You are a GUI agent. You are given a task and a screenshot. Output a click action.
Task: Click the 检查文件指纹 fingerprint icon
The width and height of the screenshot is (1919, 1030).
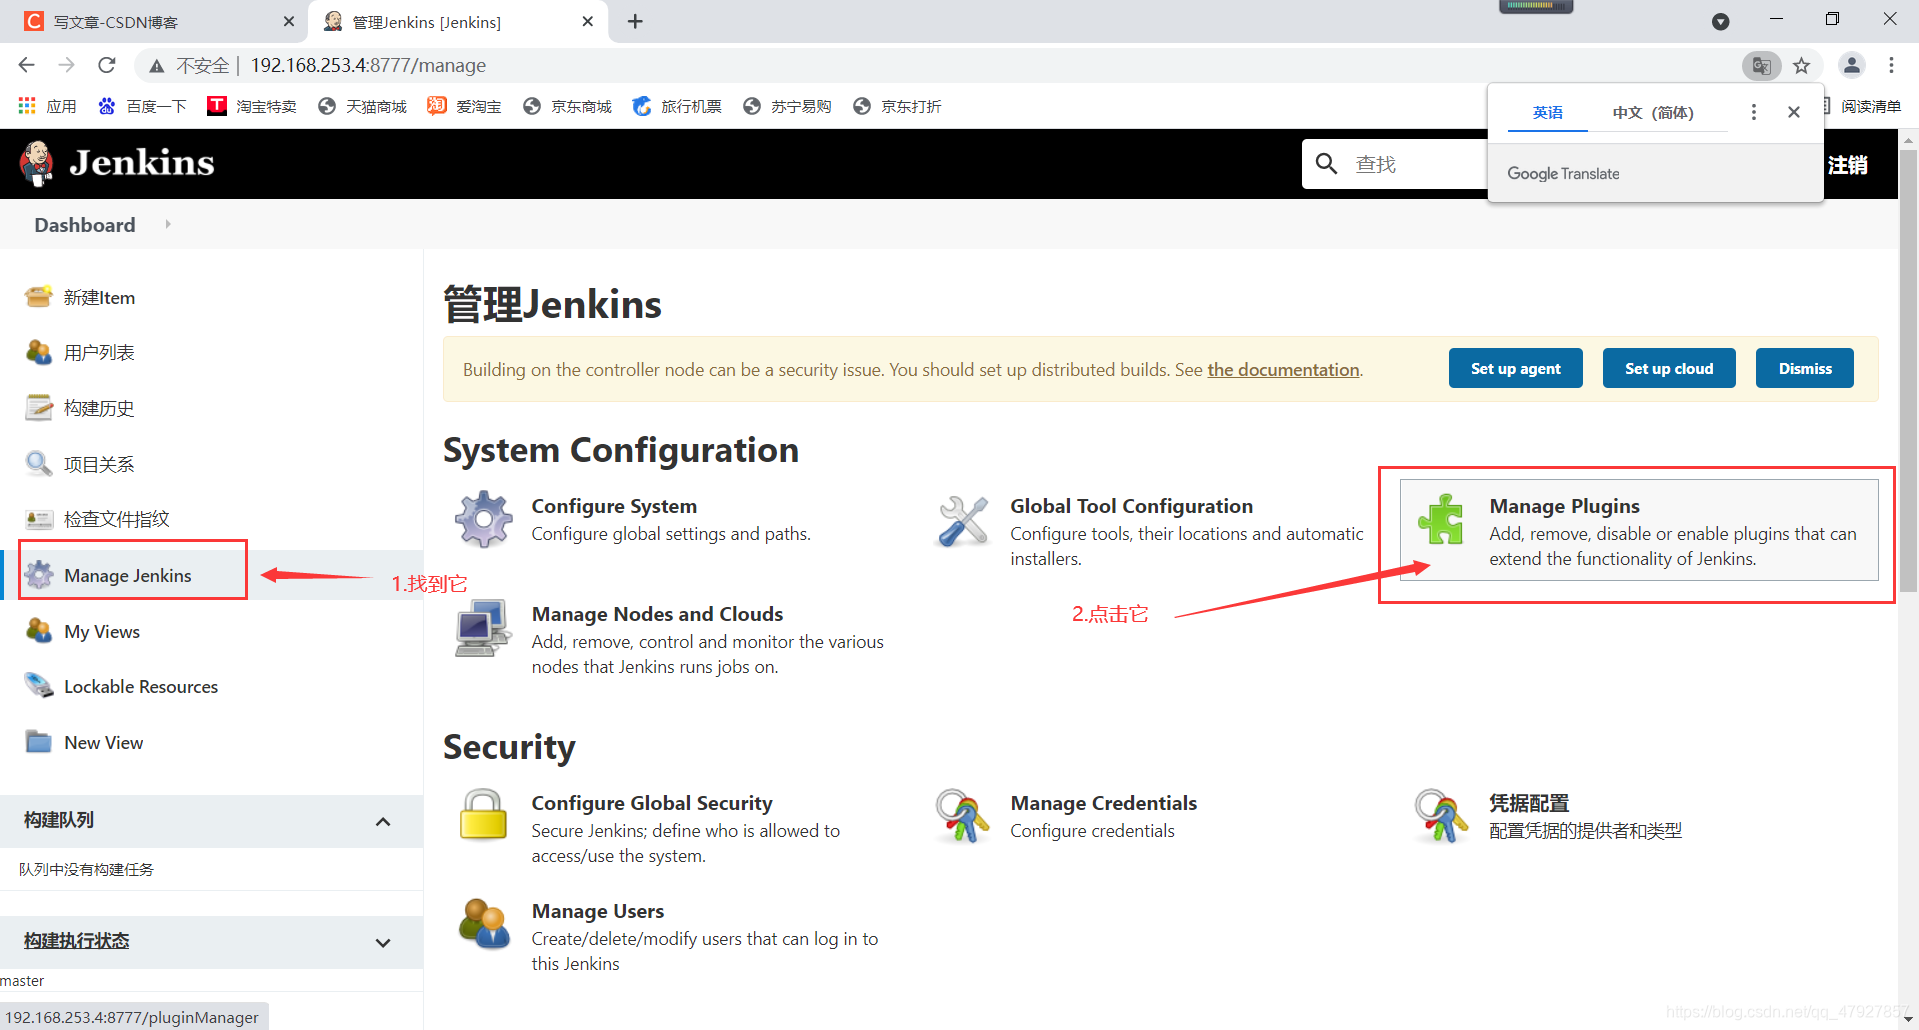pos(39,519)
